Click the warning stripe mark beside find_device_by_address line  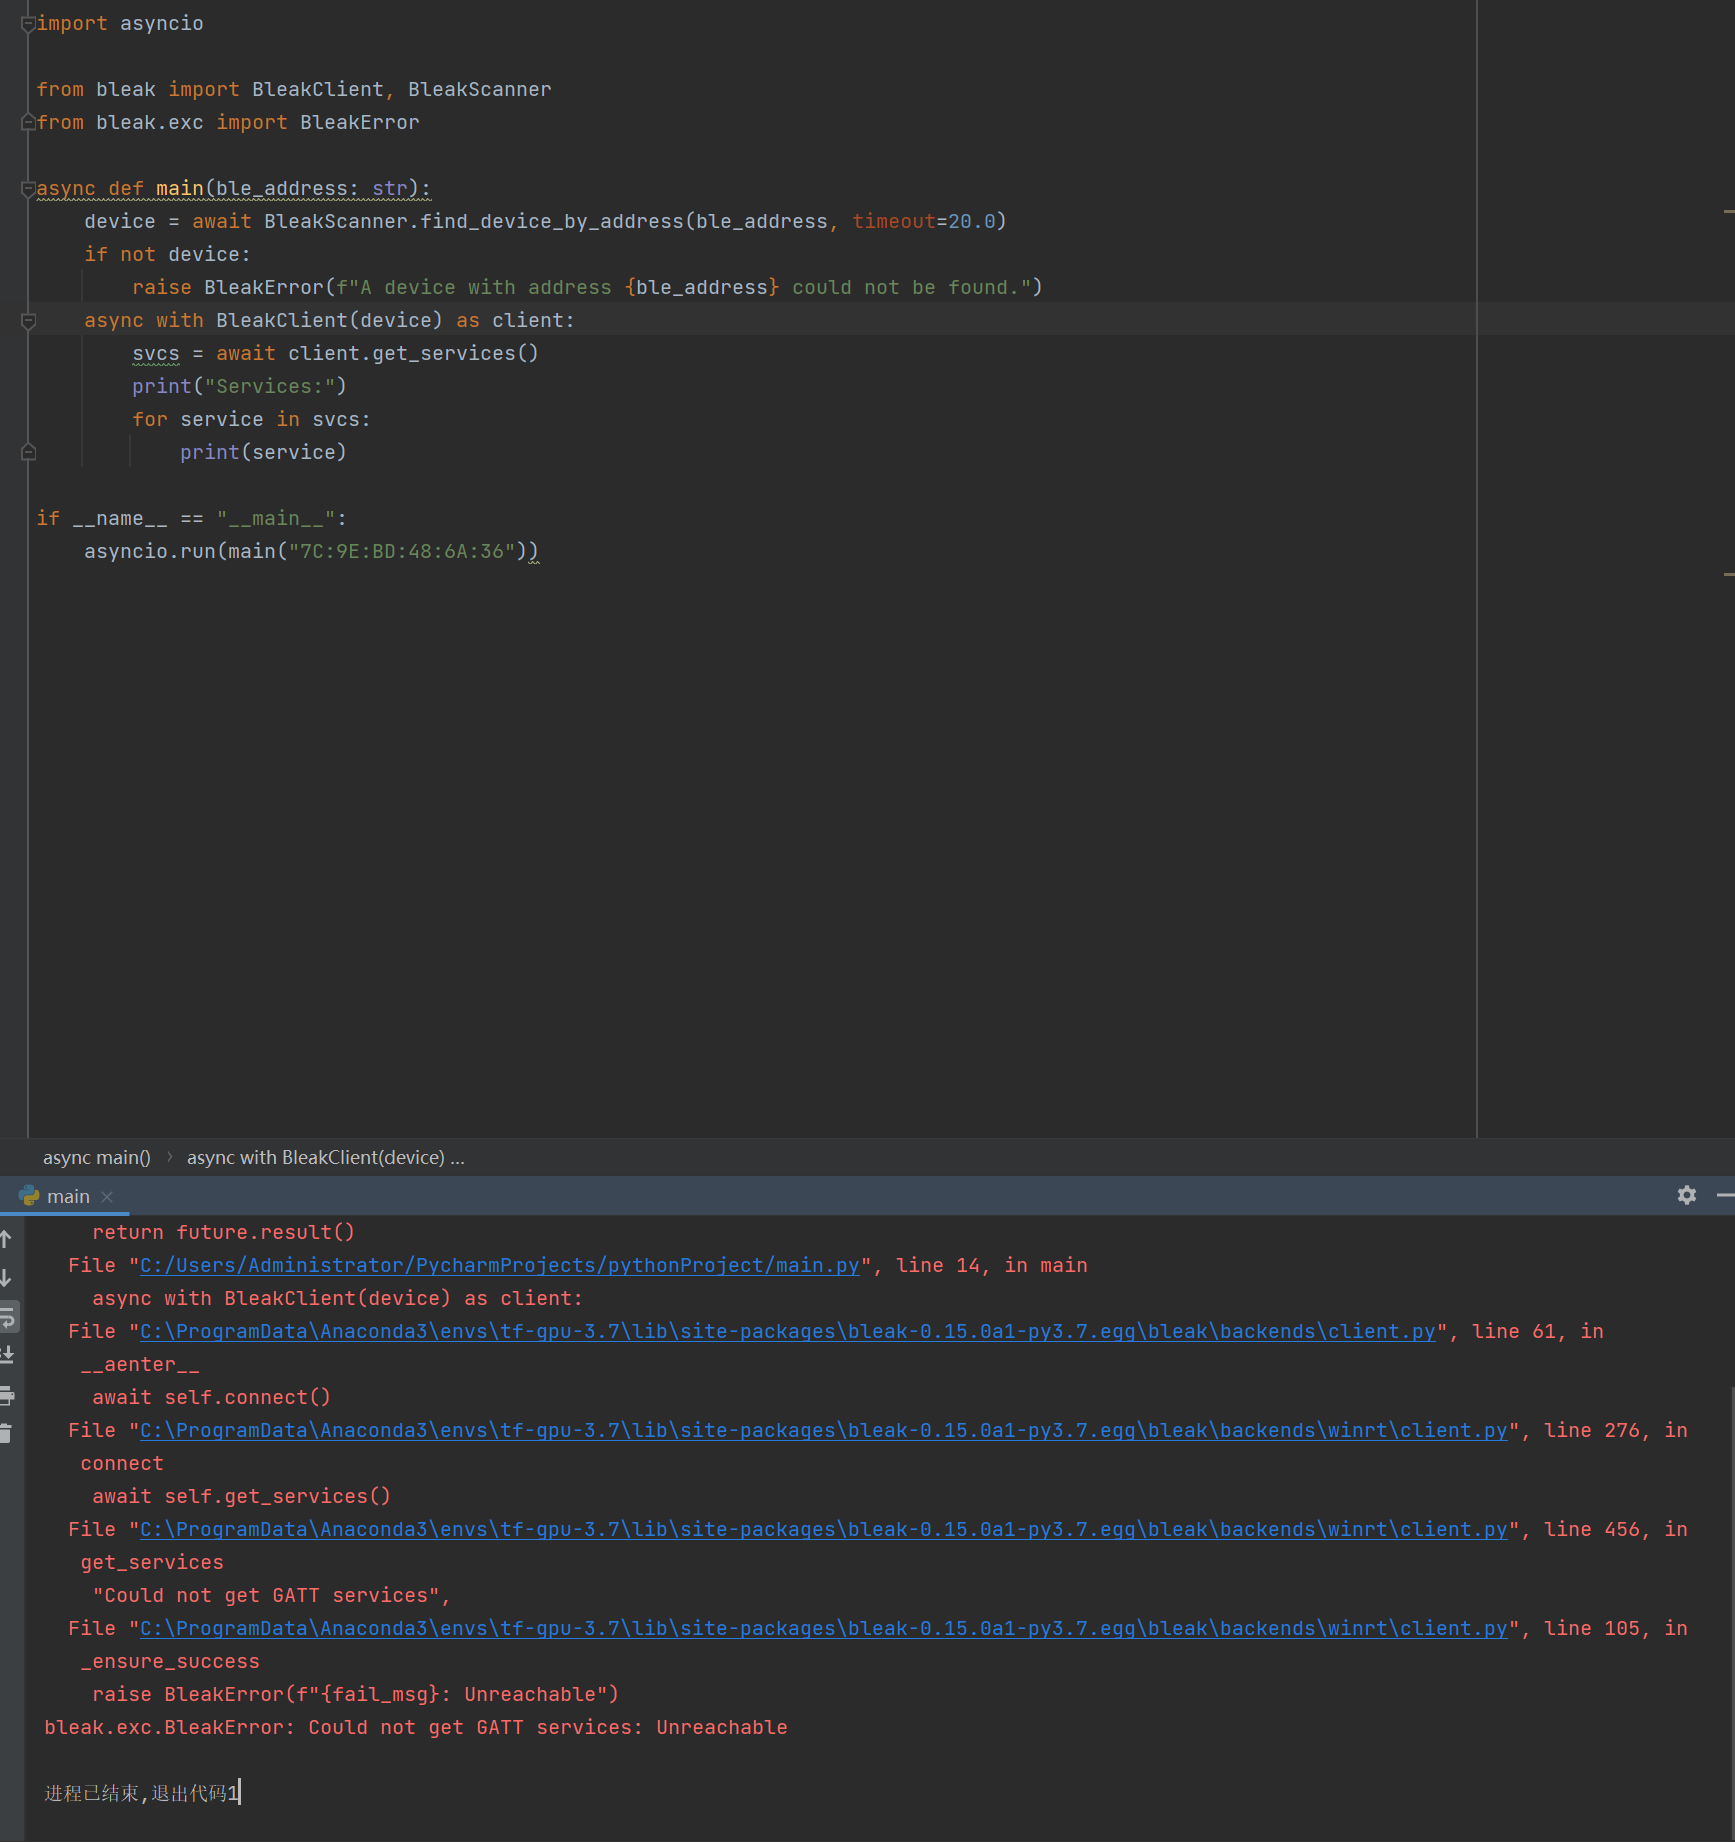point(1729,211)
